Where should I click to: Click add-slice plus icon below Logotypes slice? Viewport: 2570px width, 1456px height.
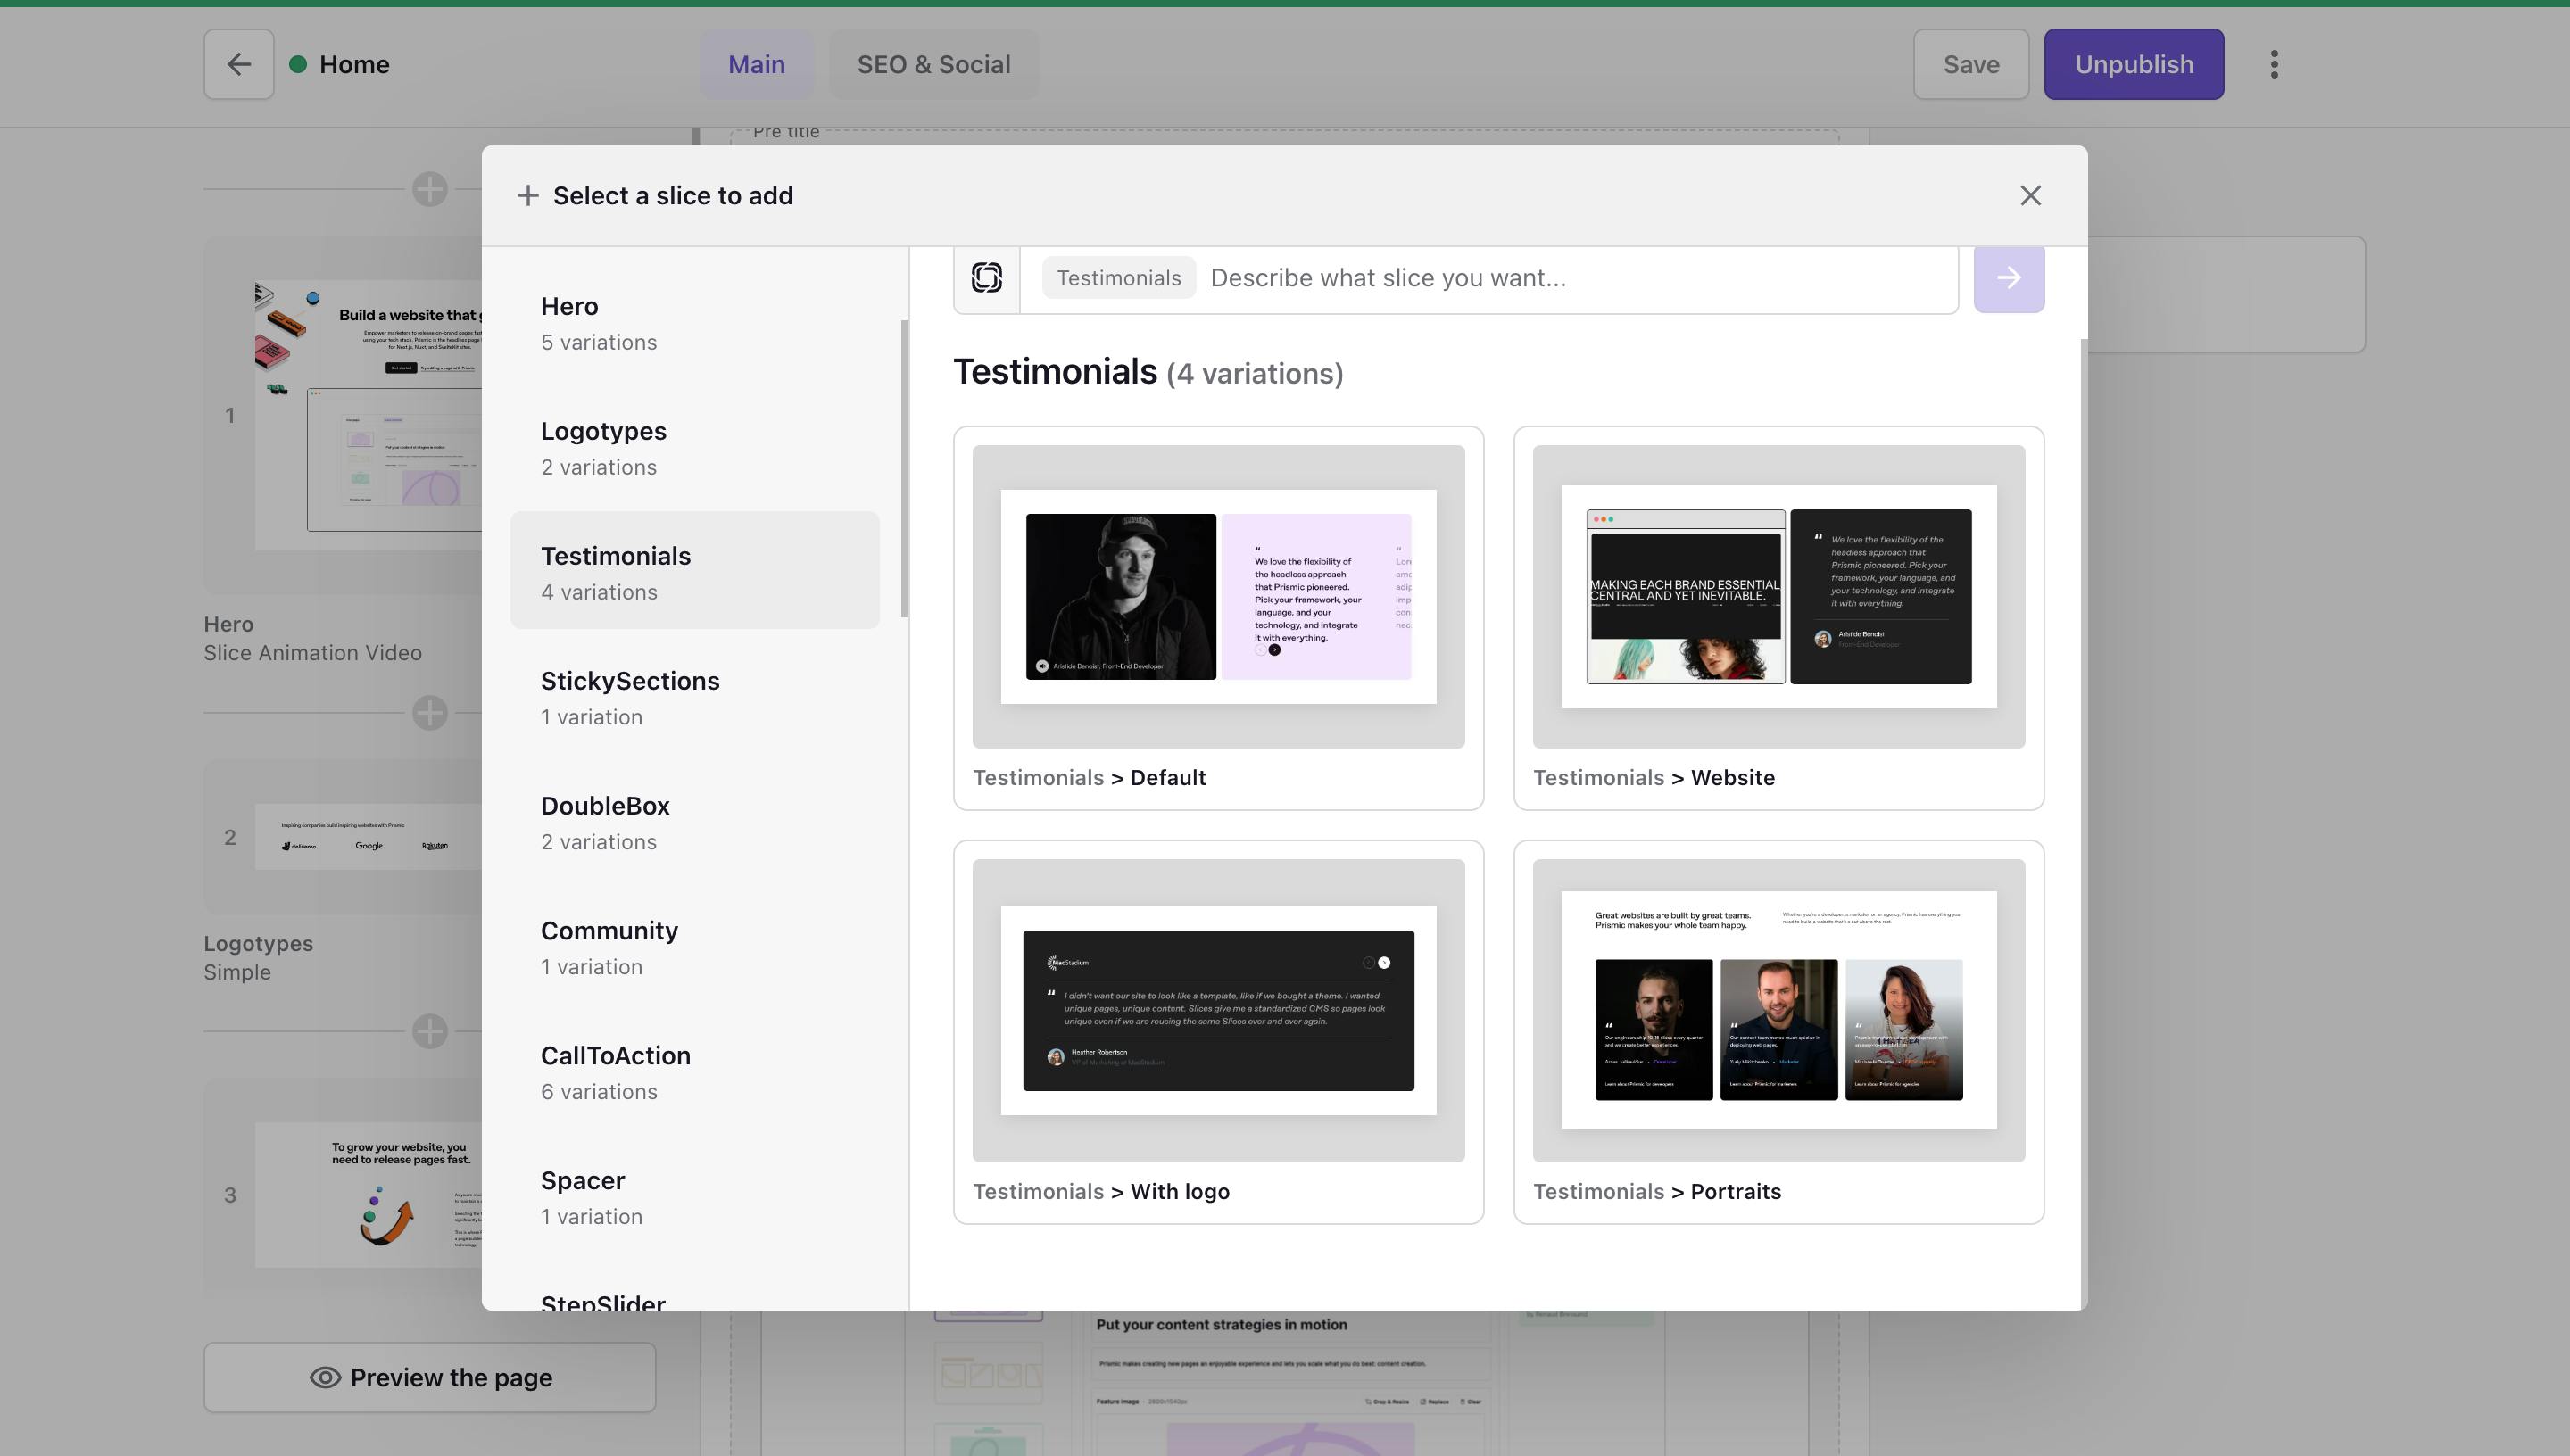[x=430, y=1031]
